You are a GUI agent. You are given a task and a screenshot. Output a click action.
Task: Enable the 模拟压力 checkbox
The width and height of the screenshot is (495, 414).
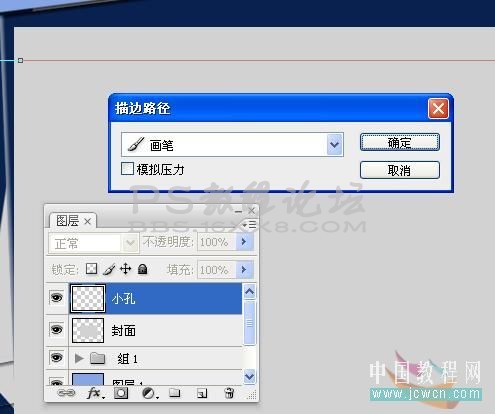127,169
